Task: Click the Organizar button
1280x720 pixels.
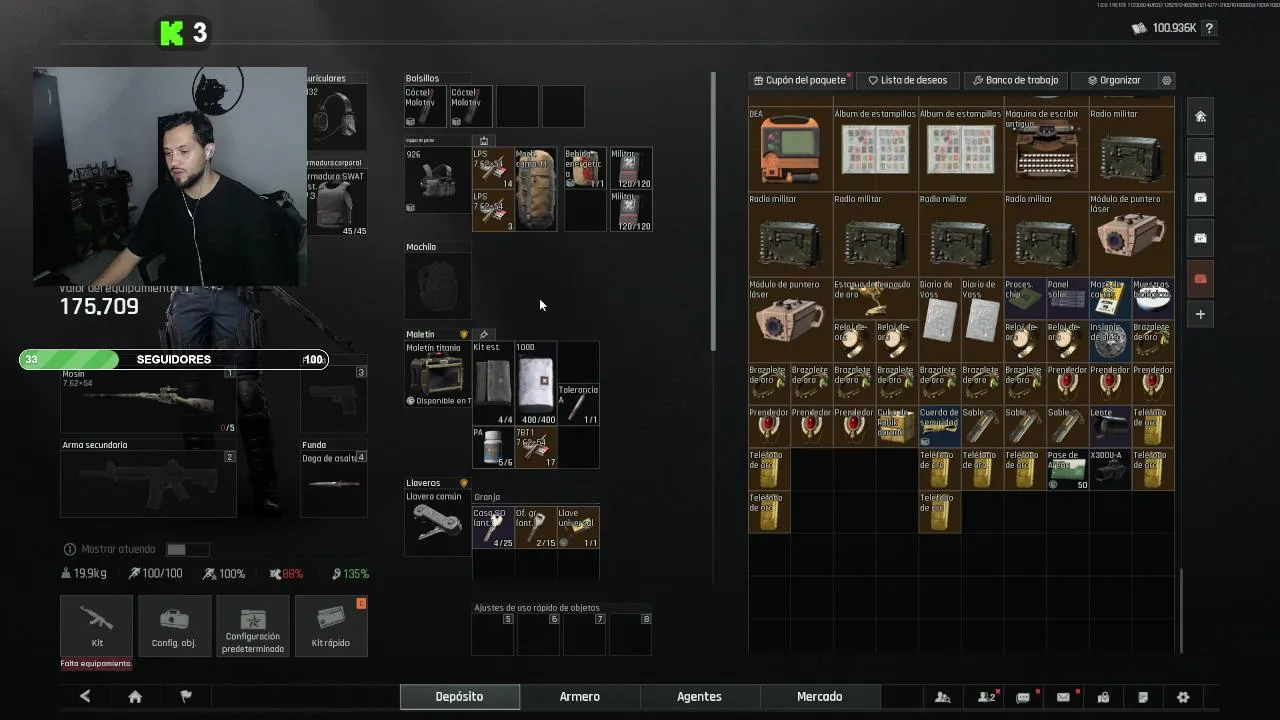Action: pos(1113,80)
